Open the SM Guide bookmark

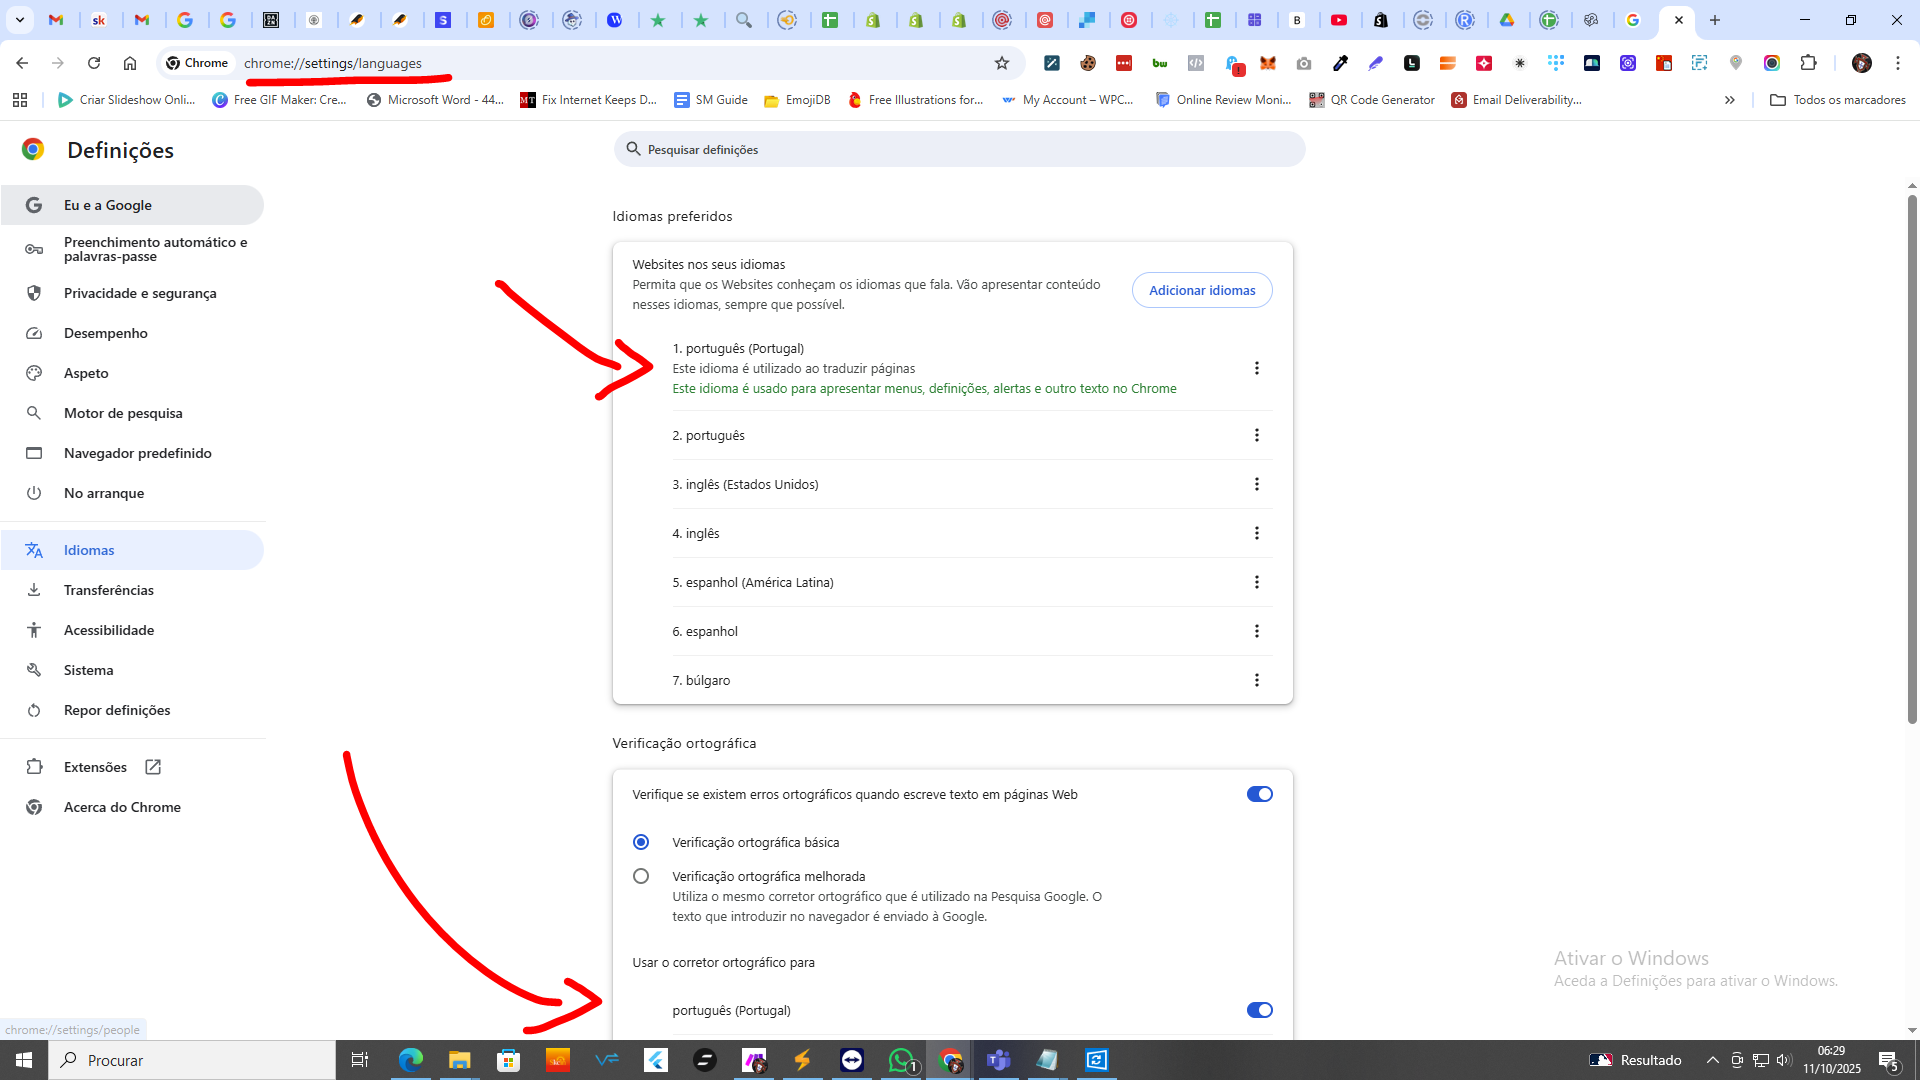[x=711, y=100]
